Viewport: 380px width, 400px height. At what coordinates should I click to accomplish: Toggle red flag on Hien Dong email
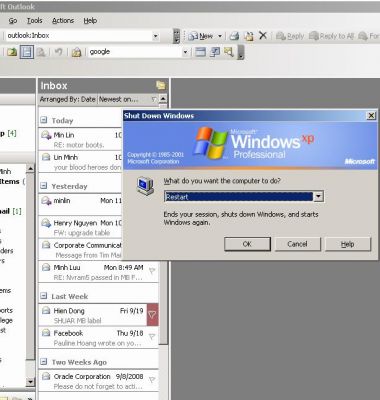point(152,315)
